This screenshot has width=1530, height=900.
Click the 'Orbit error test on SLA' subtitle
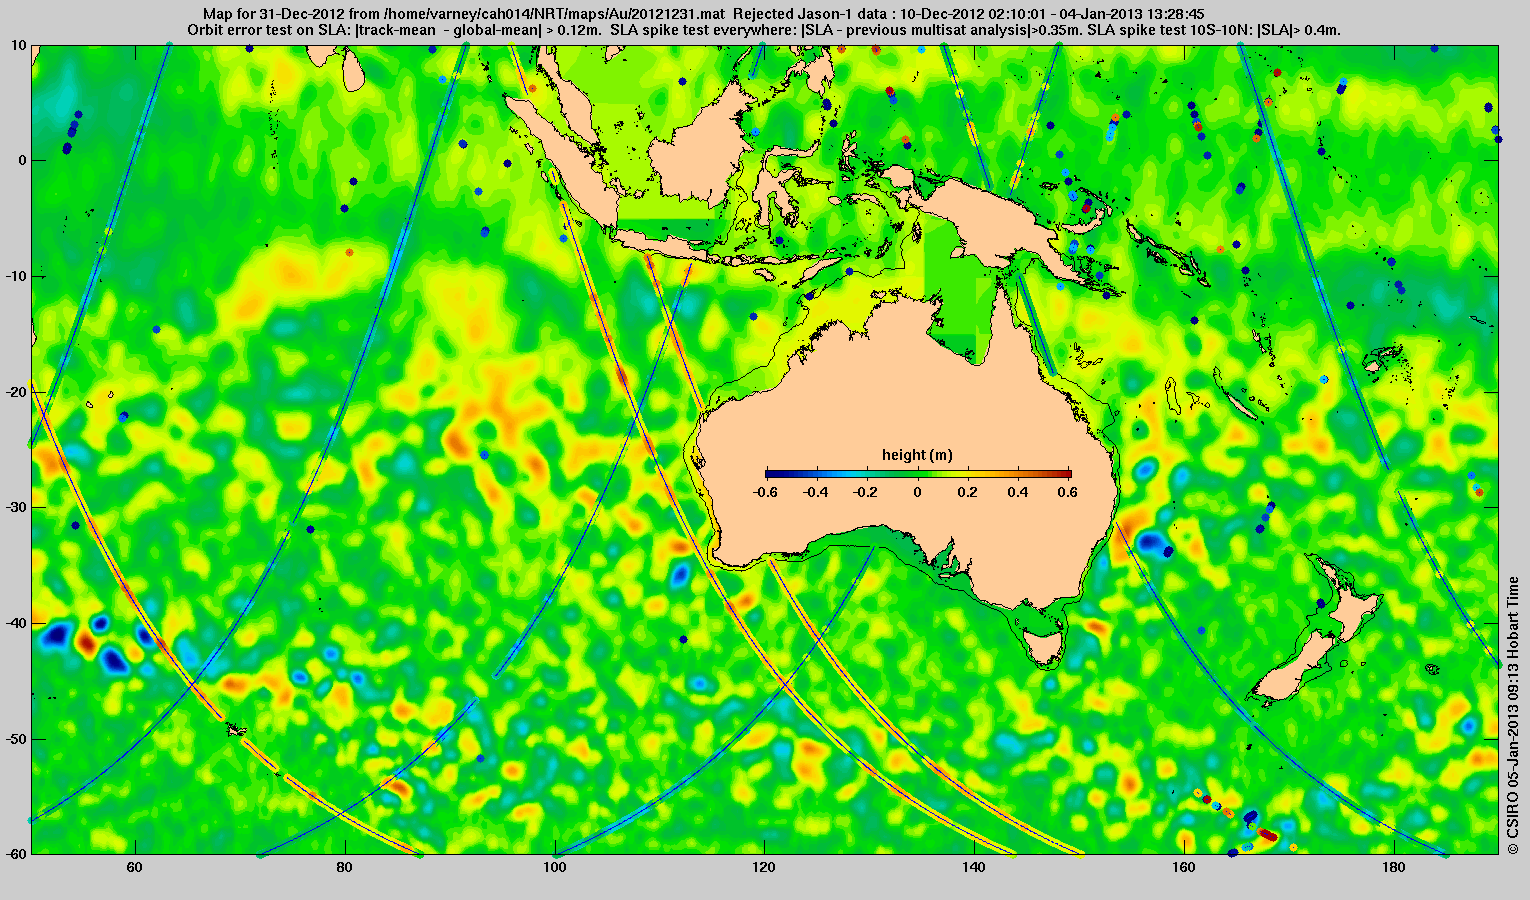click(x=764, y=30)
